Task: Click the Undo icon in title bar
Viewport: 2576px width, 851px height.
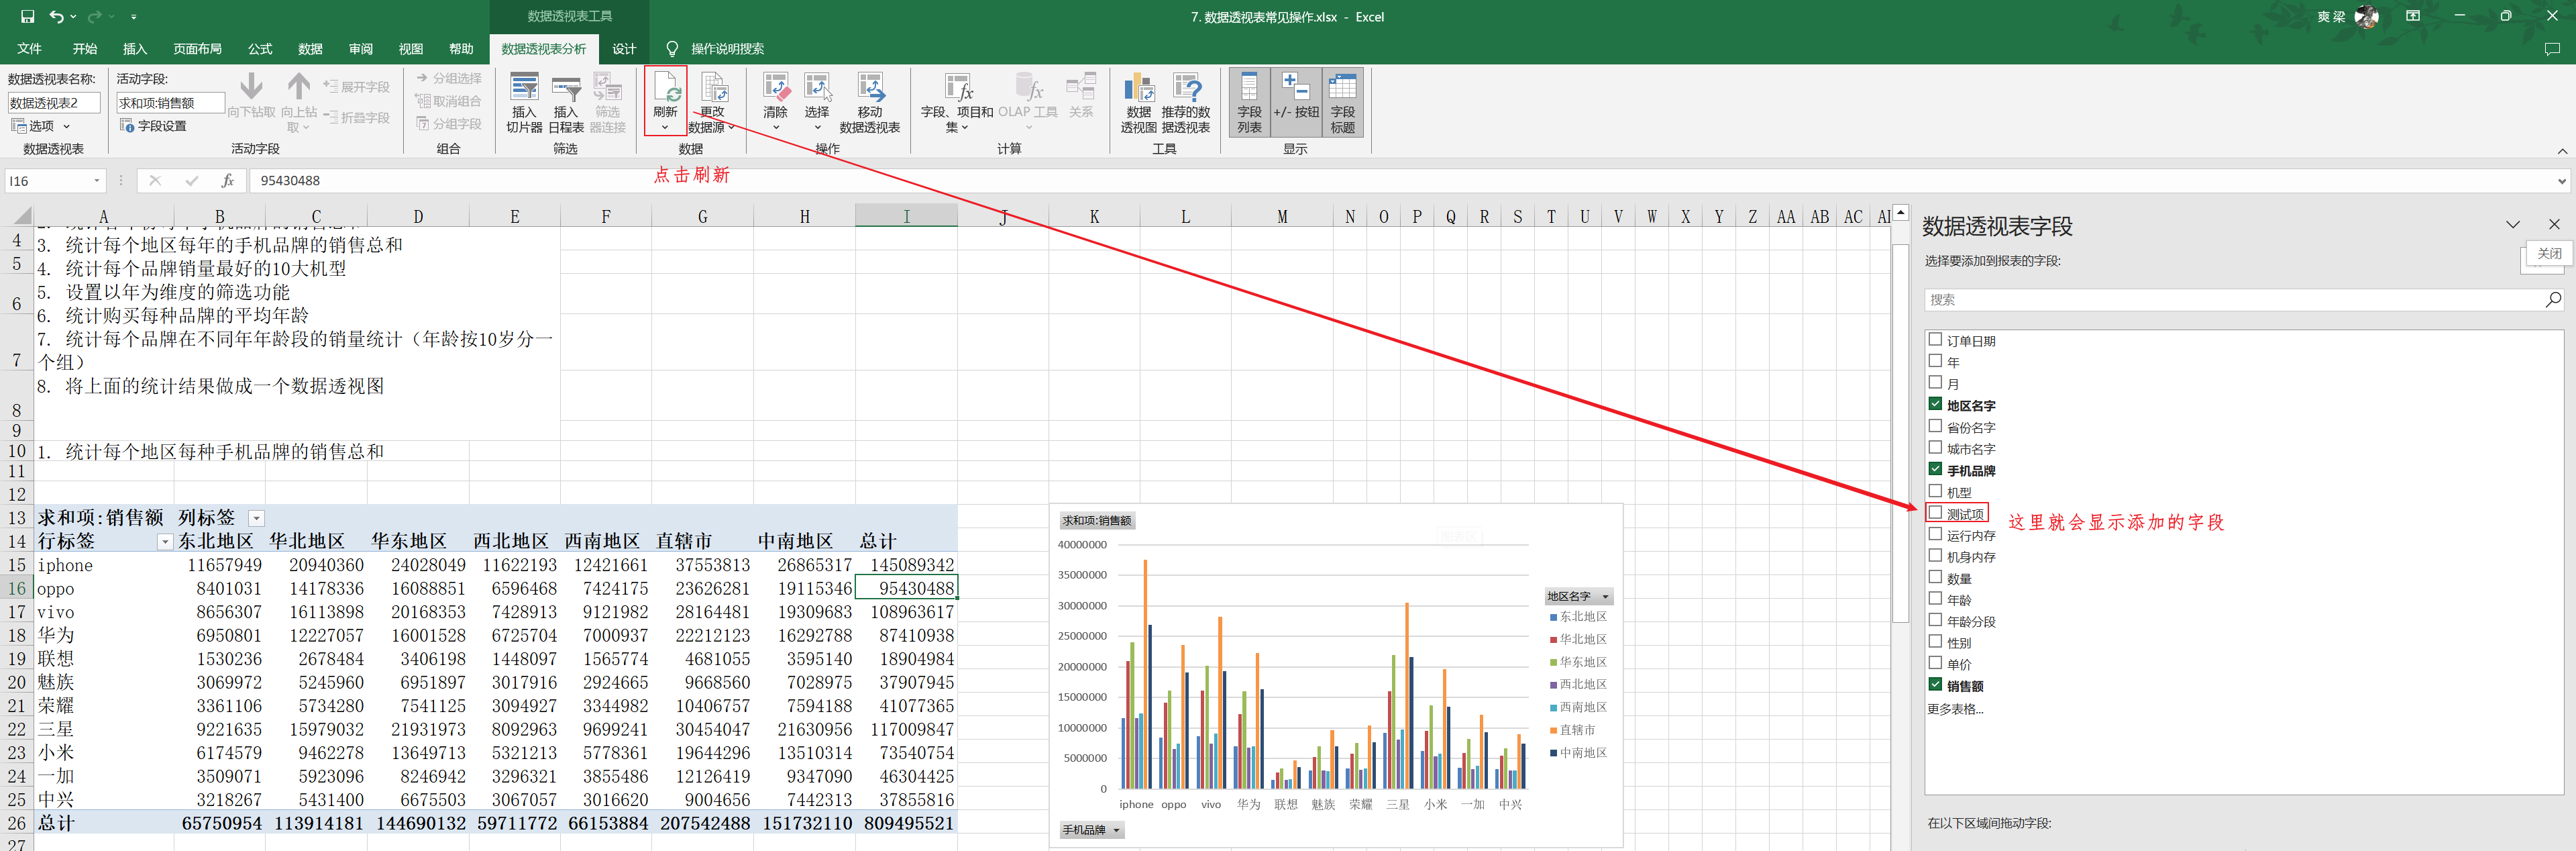Action: tap(57, 16)
